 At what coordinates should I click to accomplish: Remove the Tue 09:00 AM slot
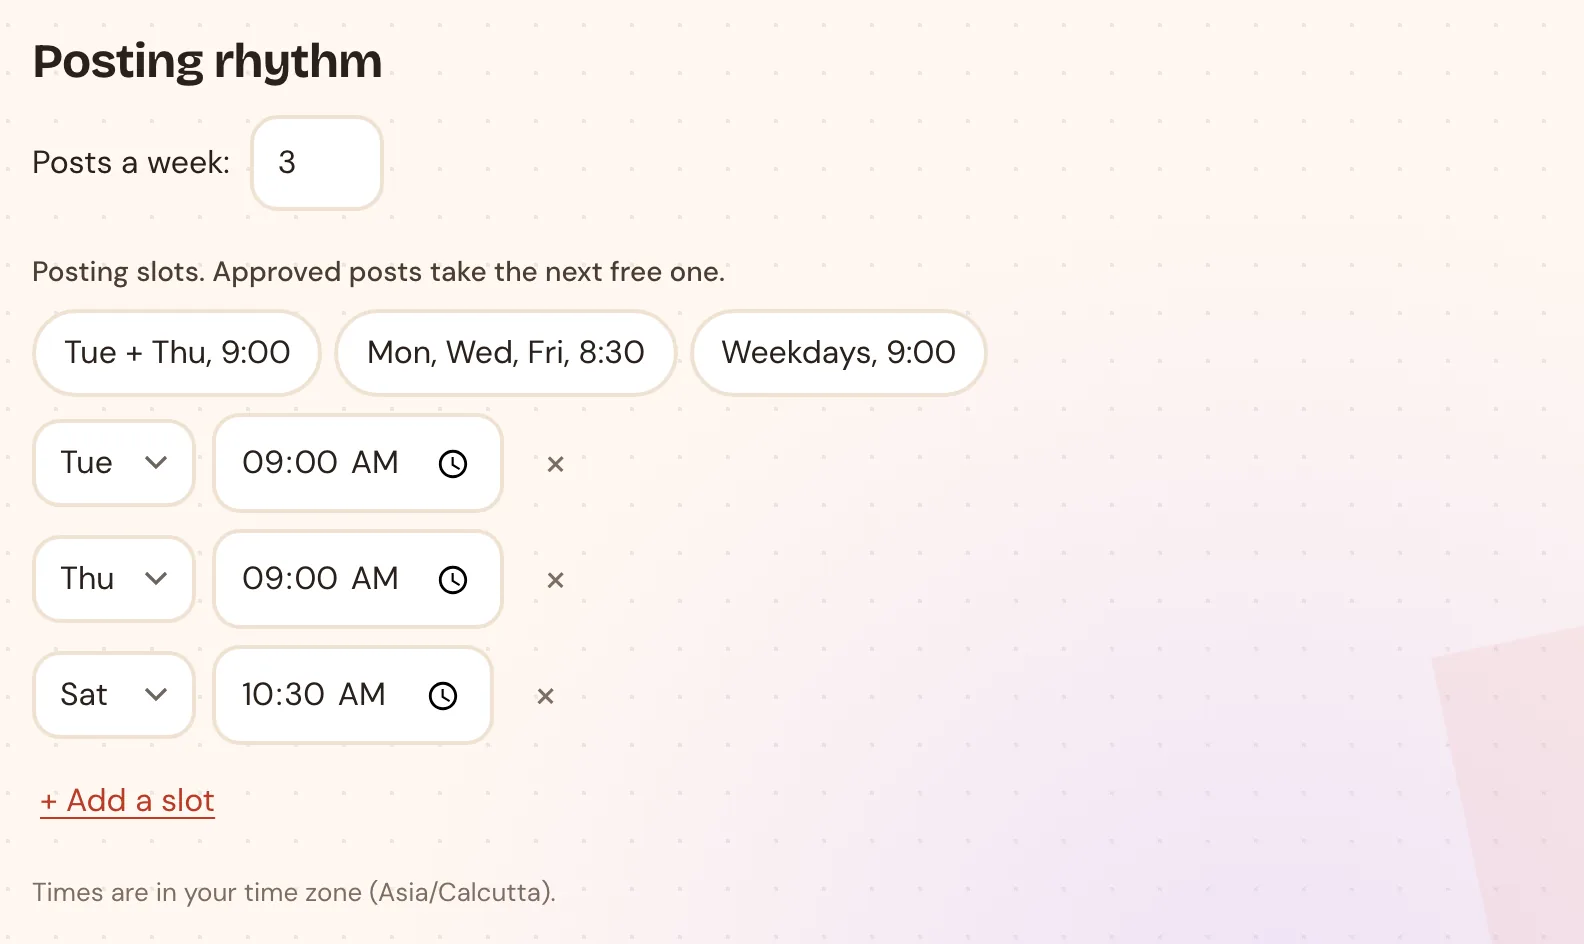tap(556, 464)
